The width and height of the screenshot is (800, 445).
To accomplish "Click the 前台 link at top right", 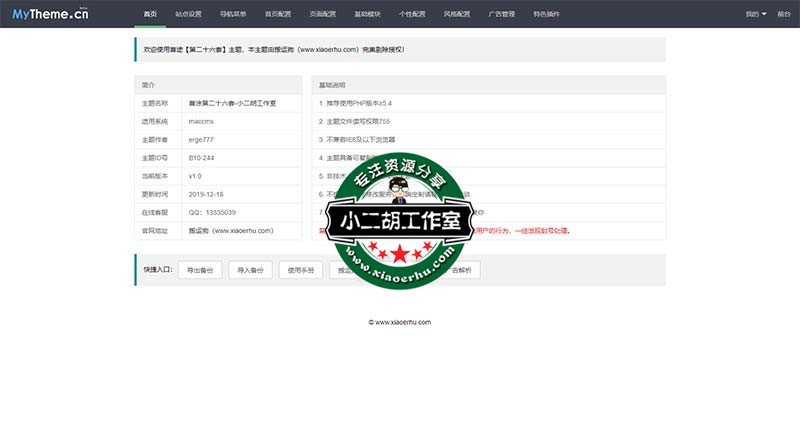I will click(783, 15).
